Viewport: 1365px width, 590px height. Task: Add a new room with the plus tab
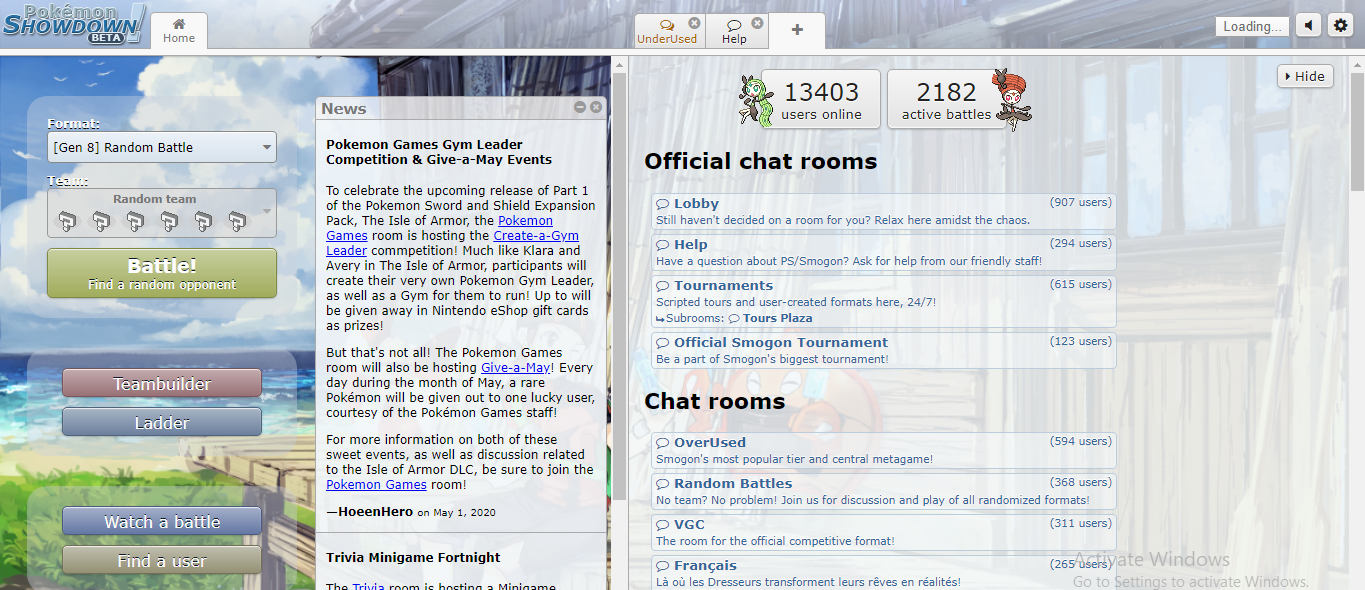pyautogui.click(x=797, y=30)
